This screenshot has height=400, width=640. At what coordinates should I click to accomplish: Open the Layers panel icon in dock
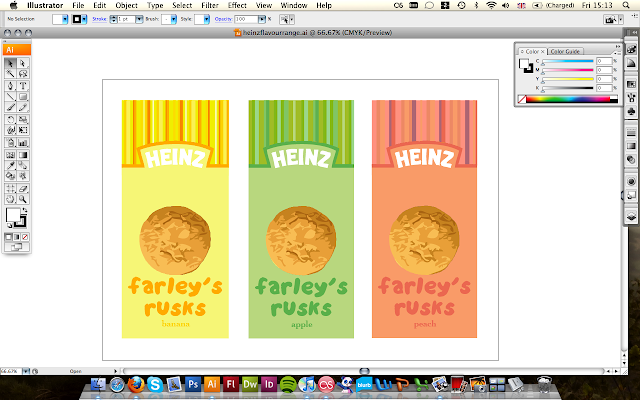631,217
